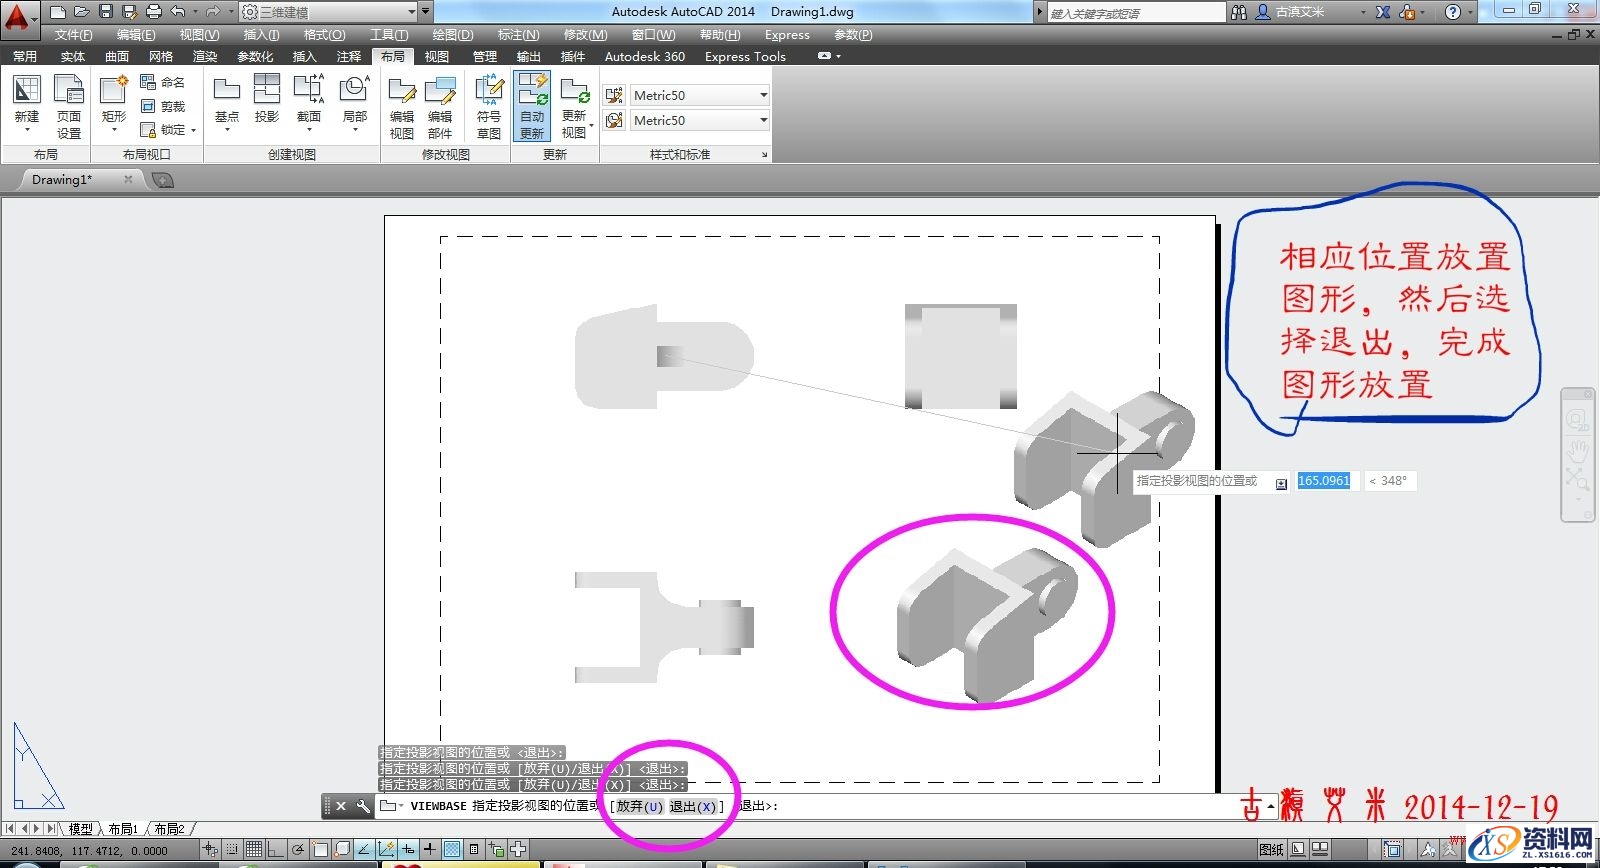1600x868 pixels.
Task: Click the Detail view (局部) icon
Action: pyautogui.click(x=354, y=99)
